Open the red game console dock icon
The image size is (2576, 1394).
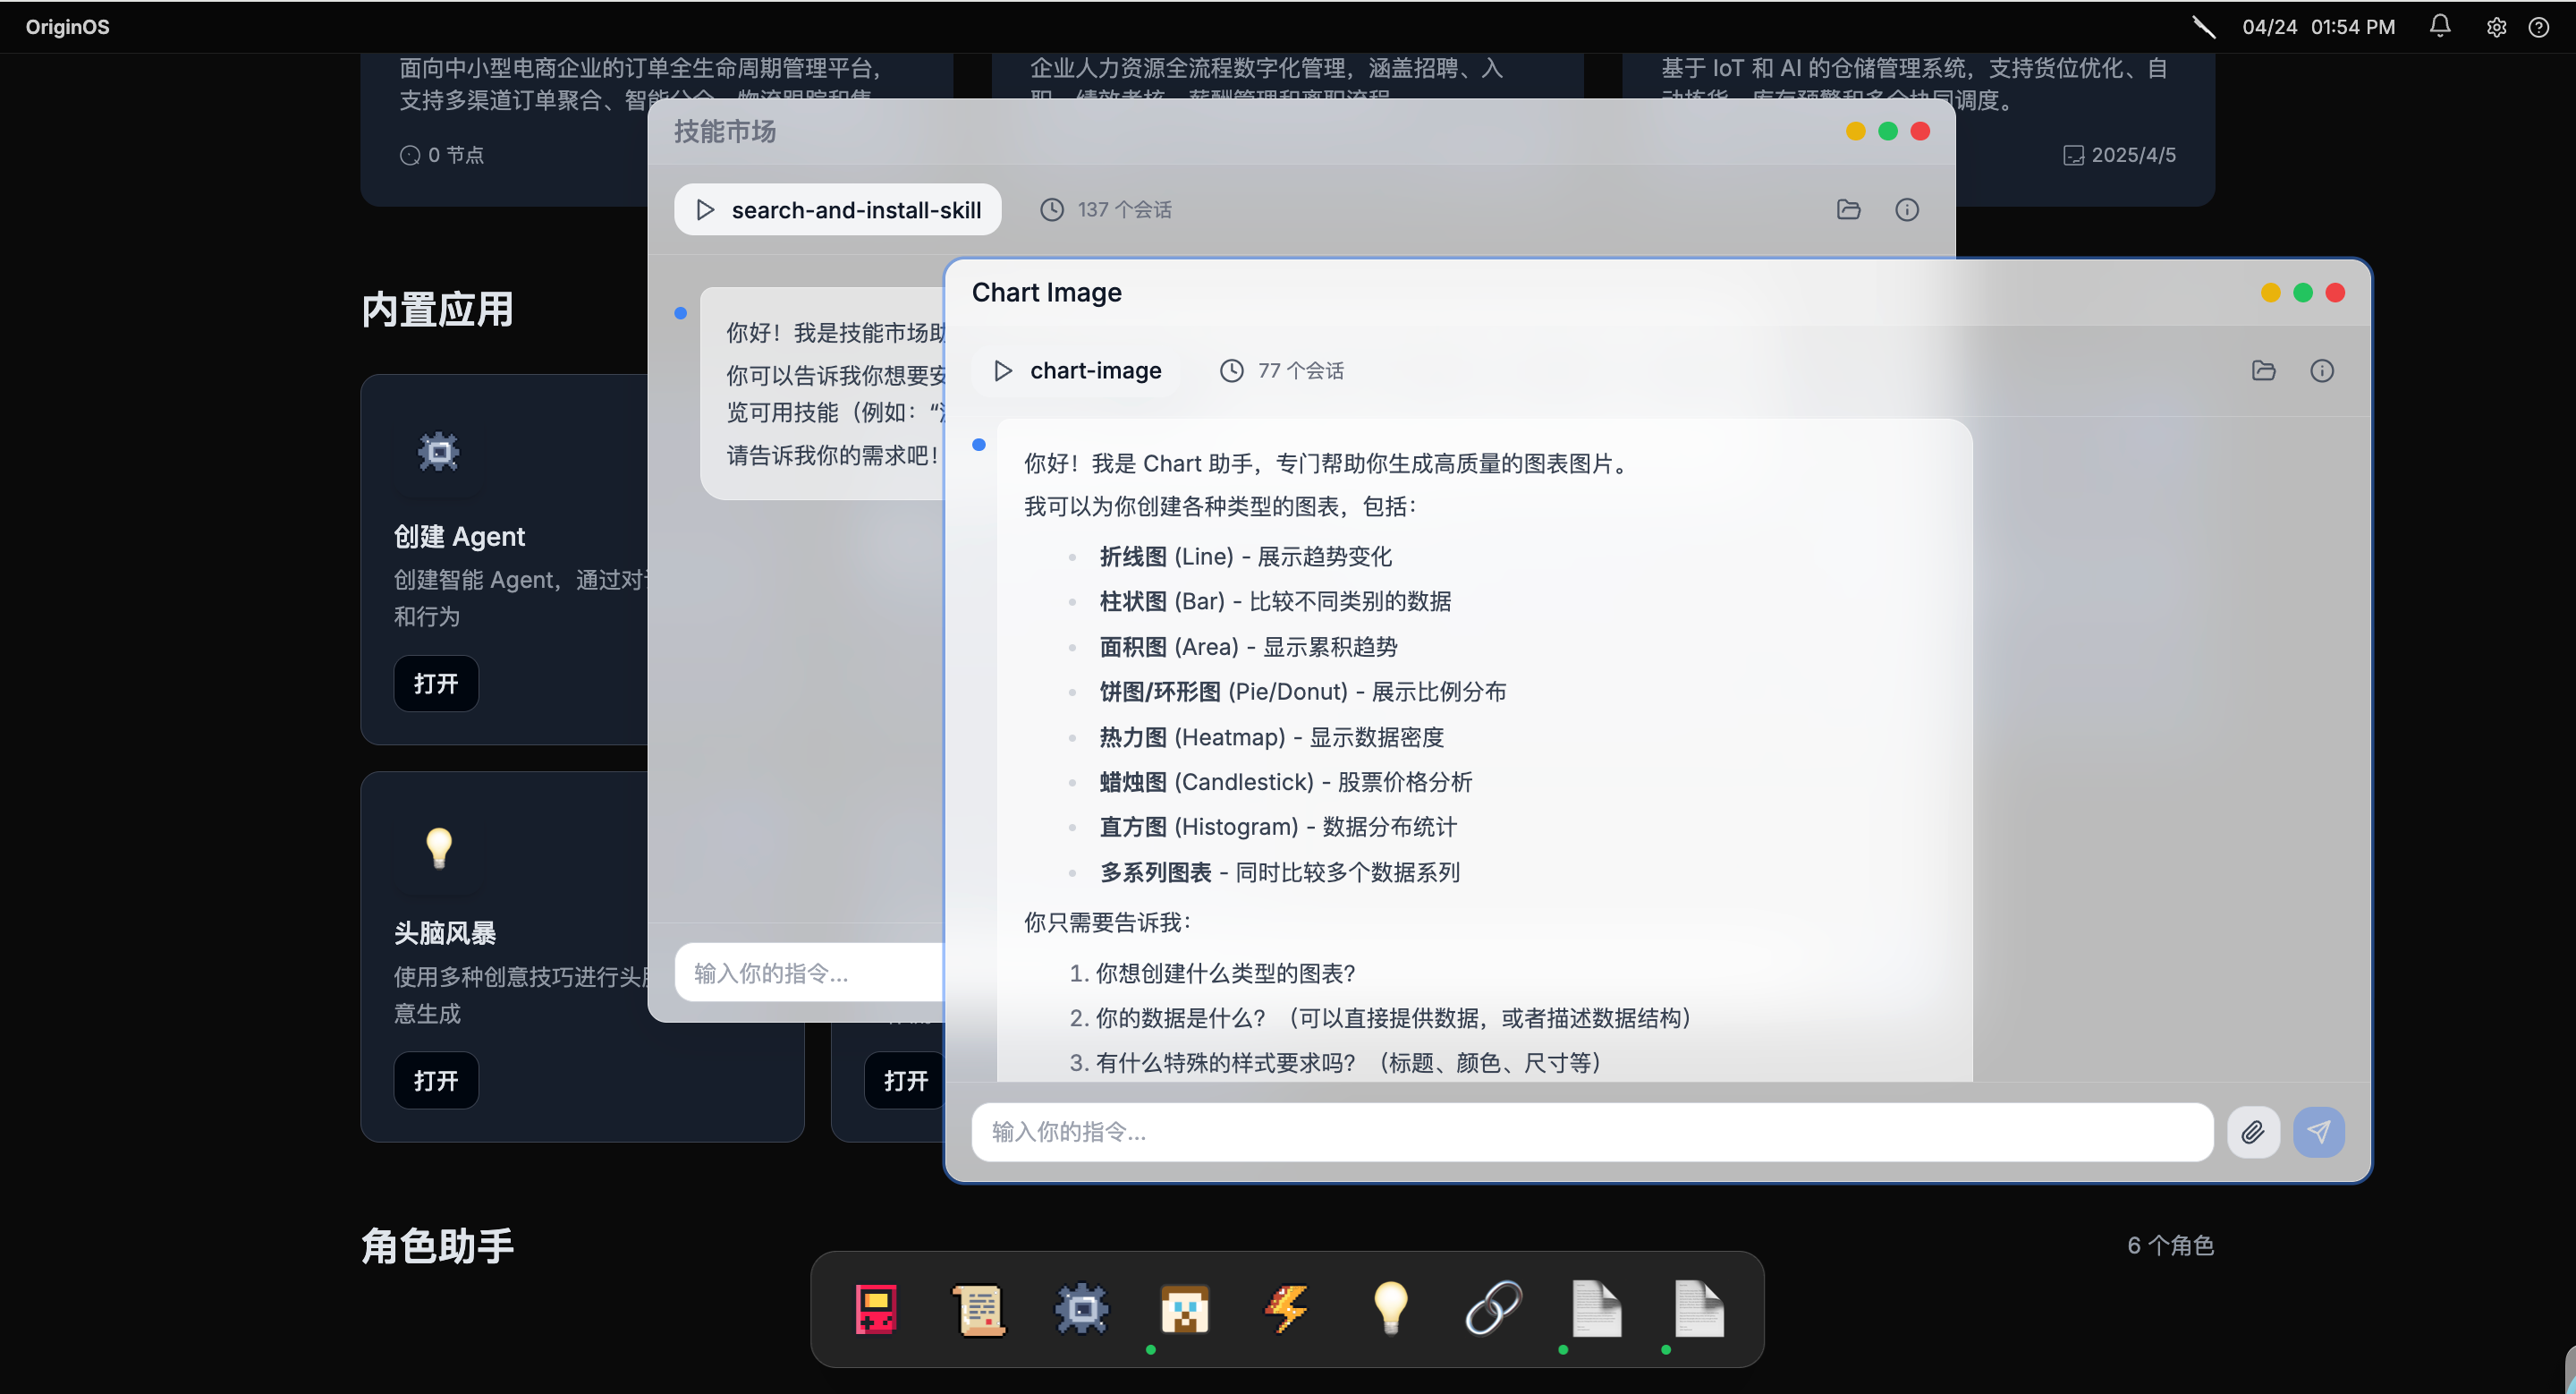[x=876, y=1309]
